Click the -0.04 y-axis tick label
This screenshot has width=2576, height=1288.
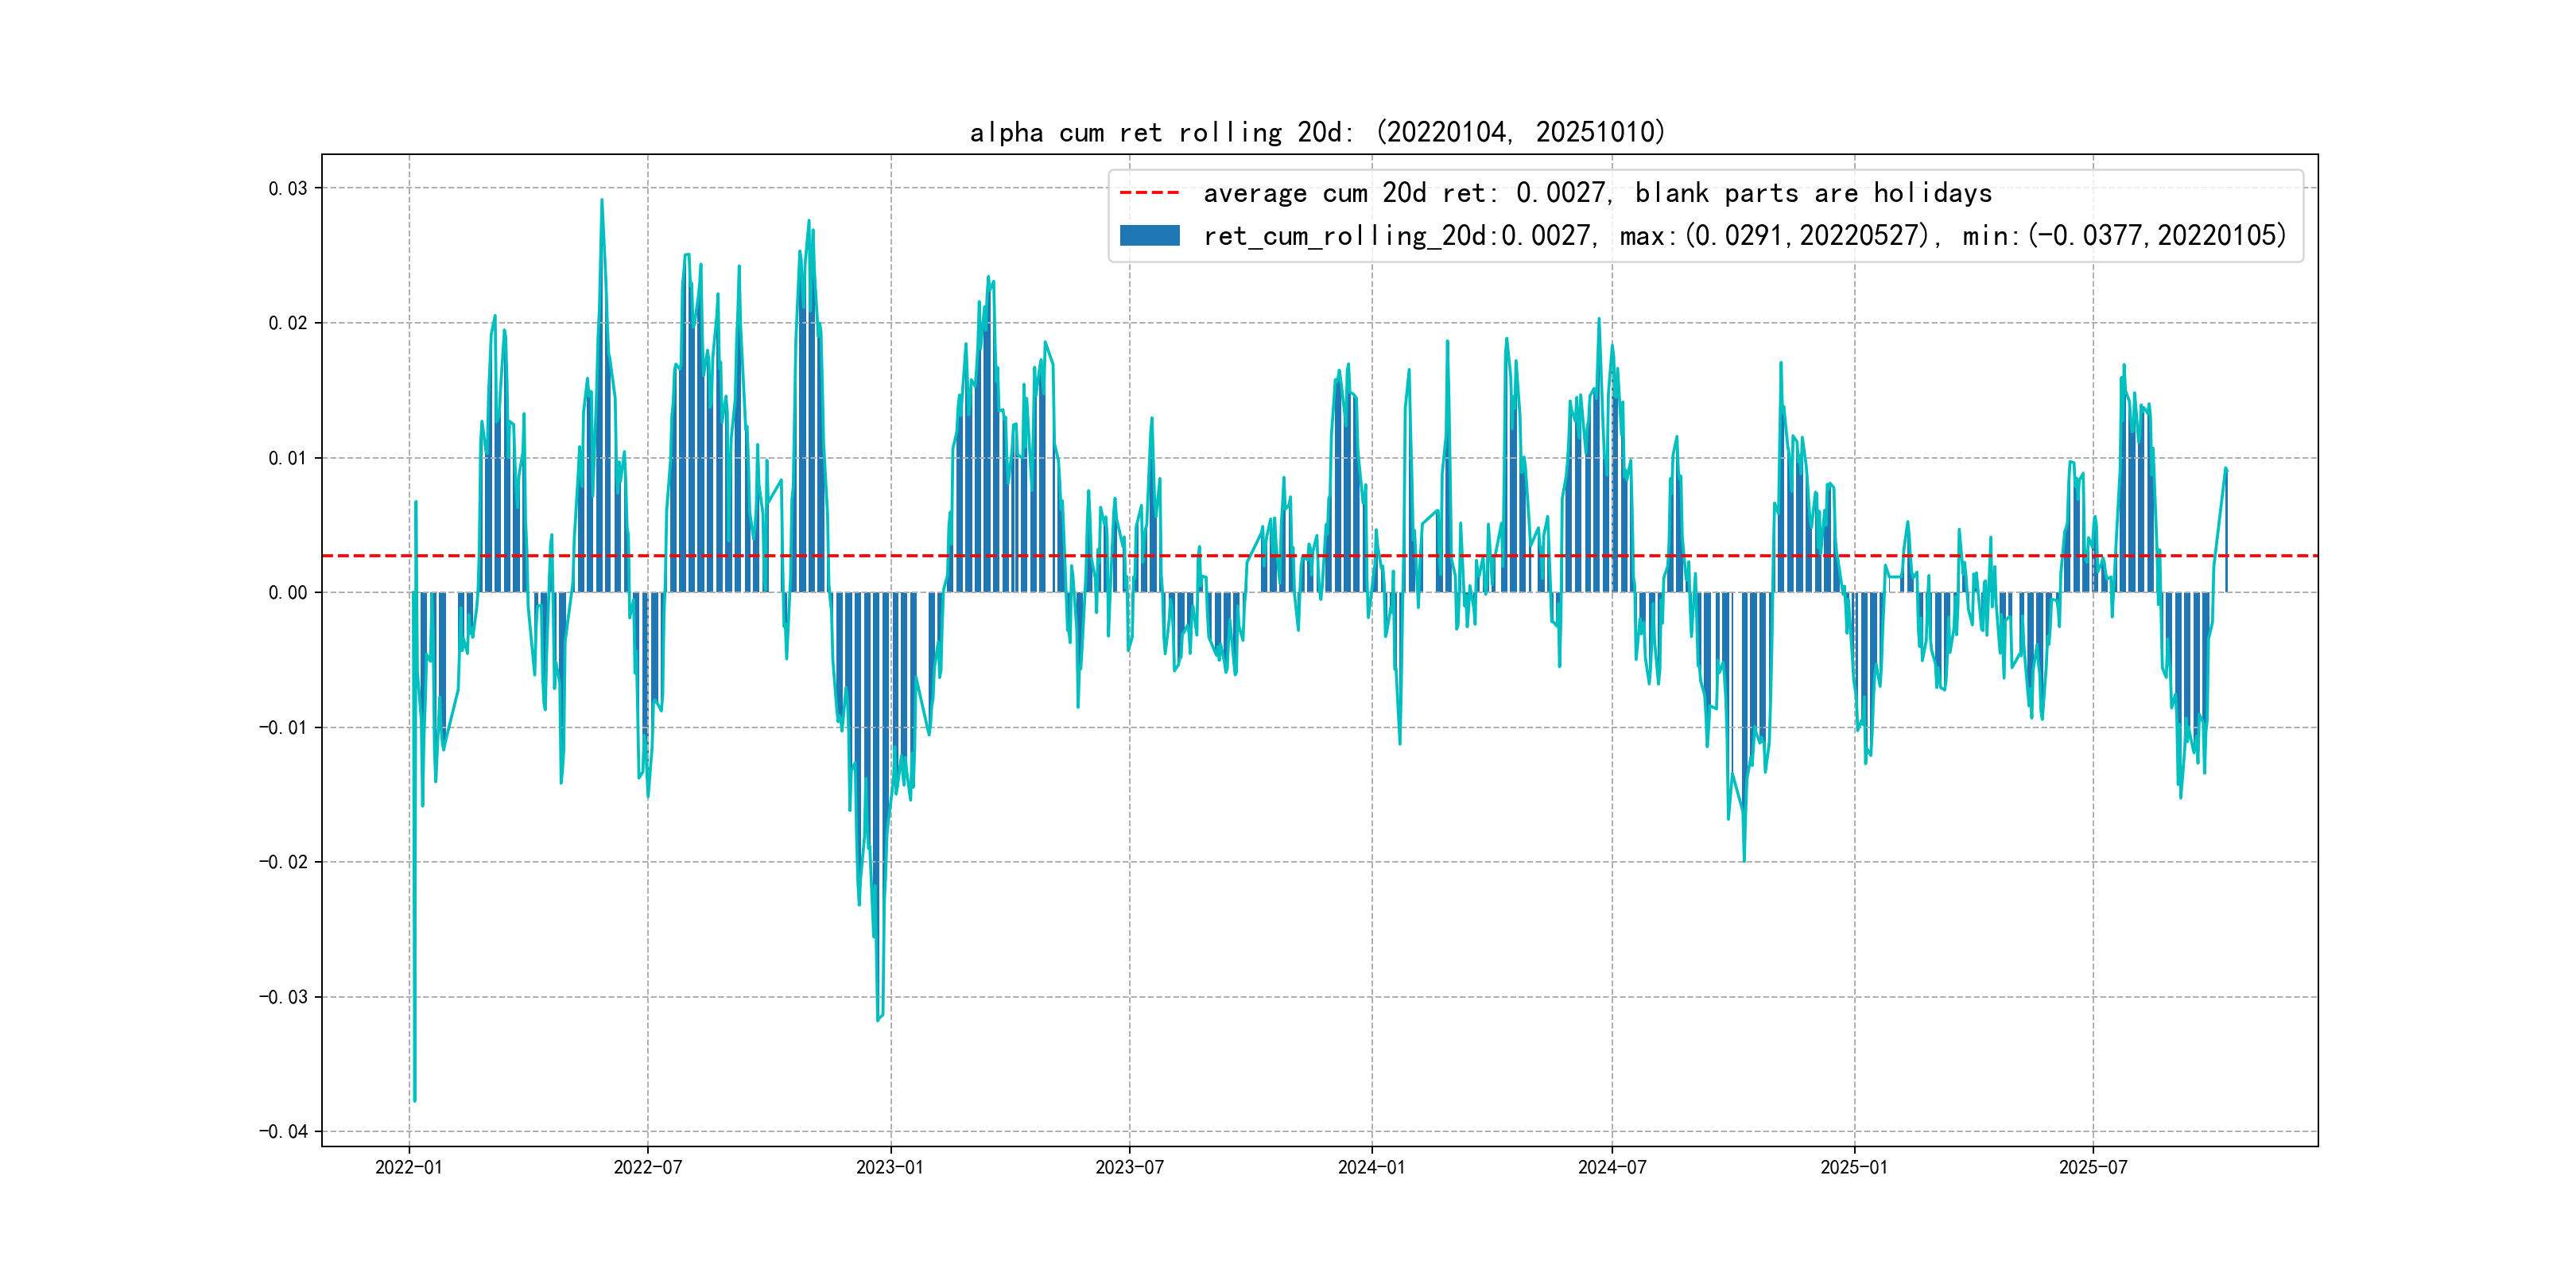point(283,1132)
